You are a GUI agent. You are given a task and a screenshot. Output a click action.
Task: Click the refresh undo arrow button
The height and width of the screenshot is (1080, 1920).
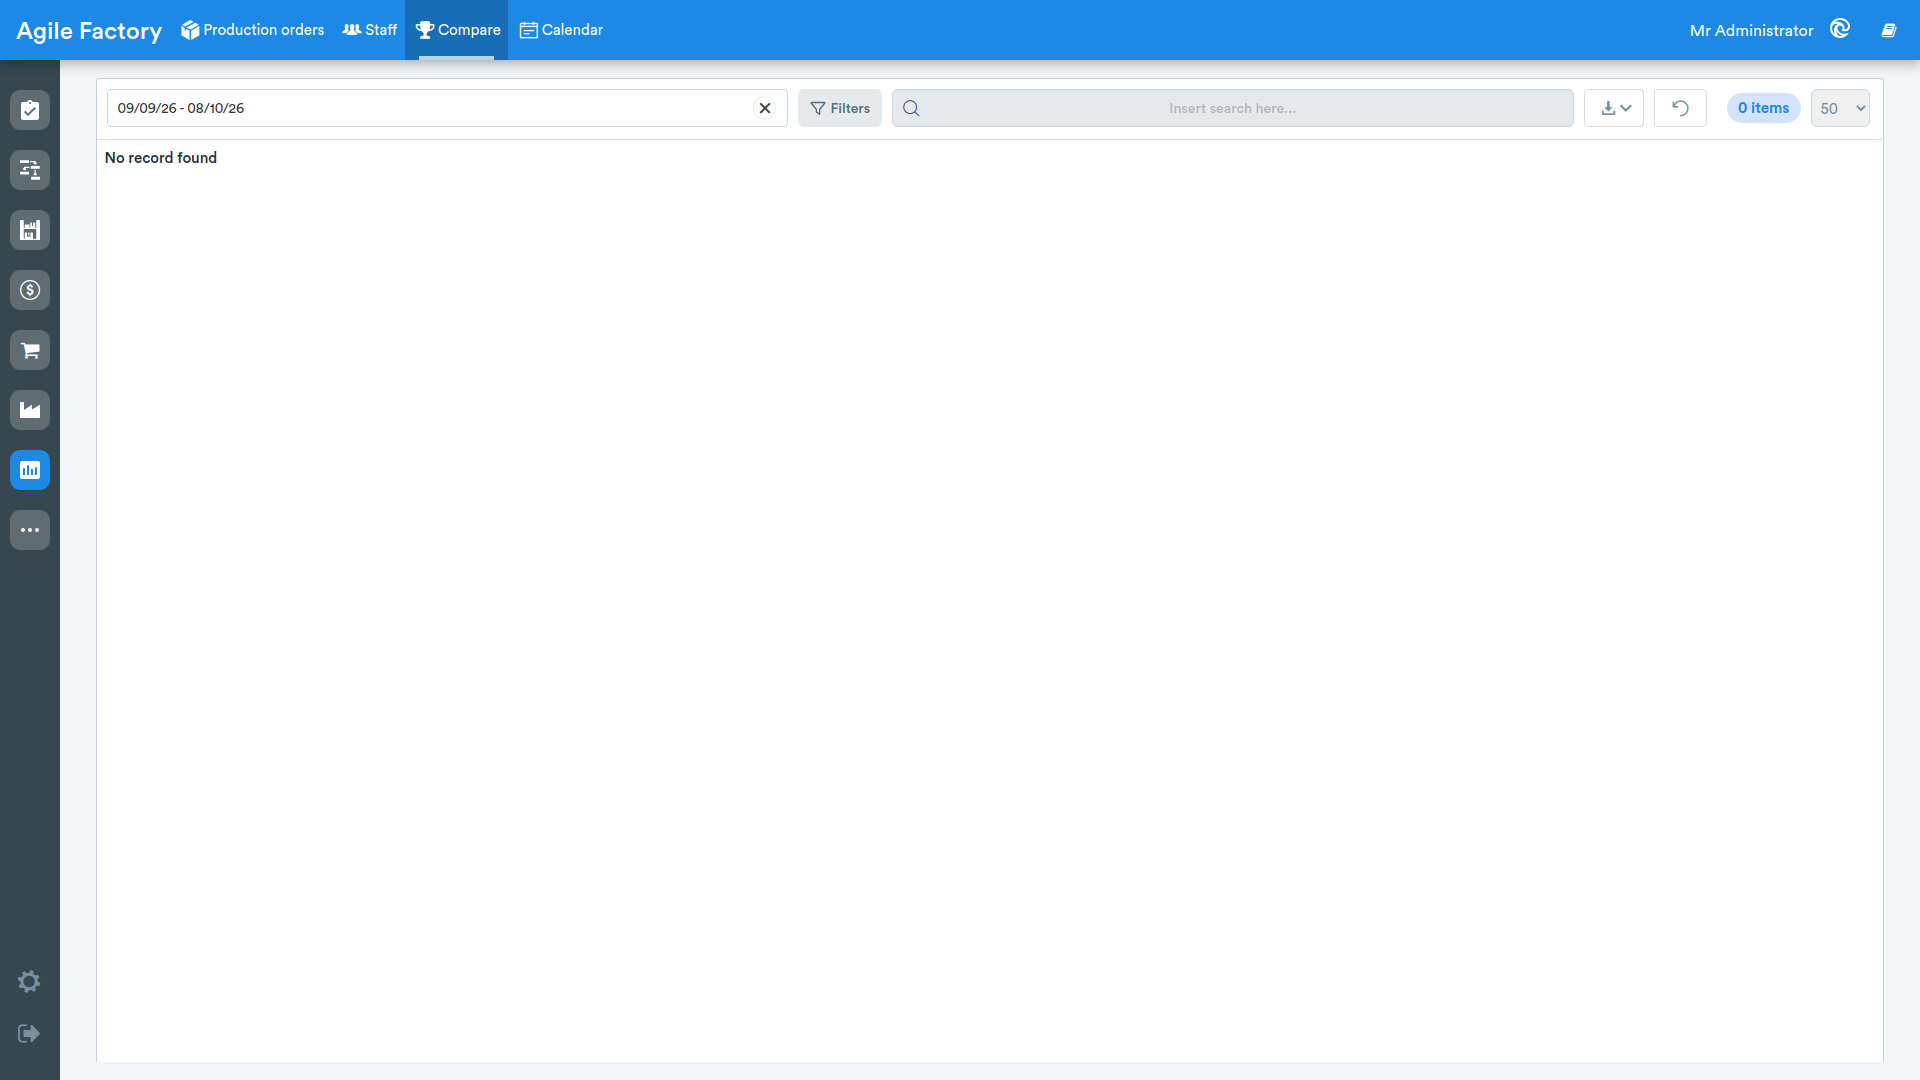pyautogui.click(x=1680, y=108)
